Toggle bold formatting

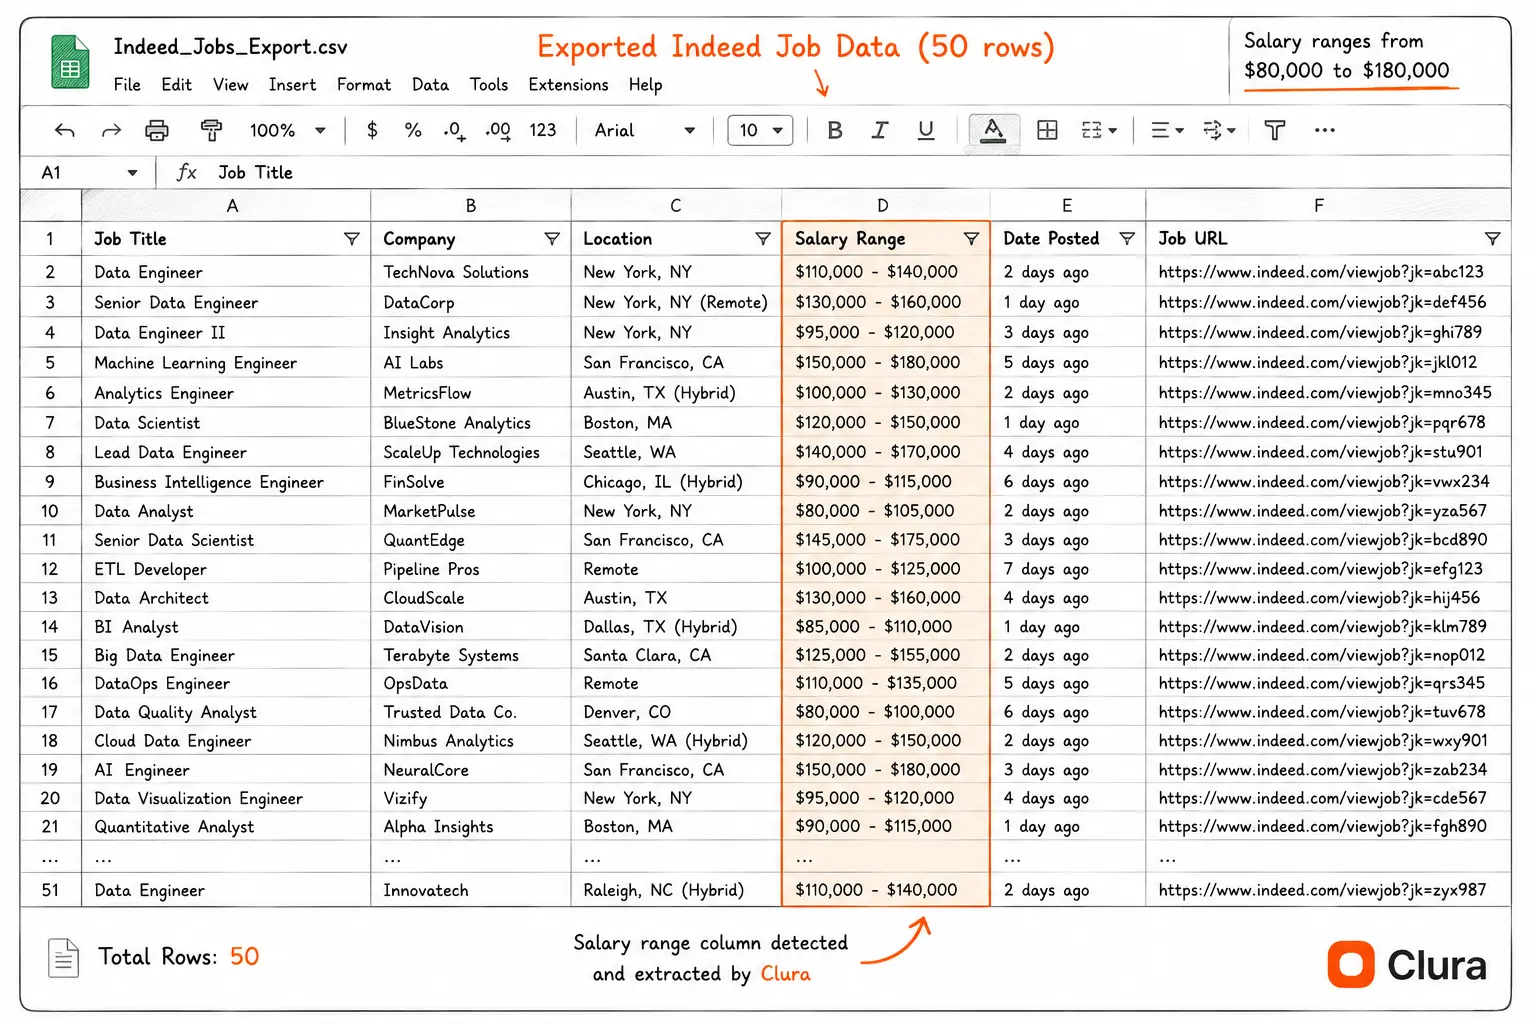point(835,130)
